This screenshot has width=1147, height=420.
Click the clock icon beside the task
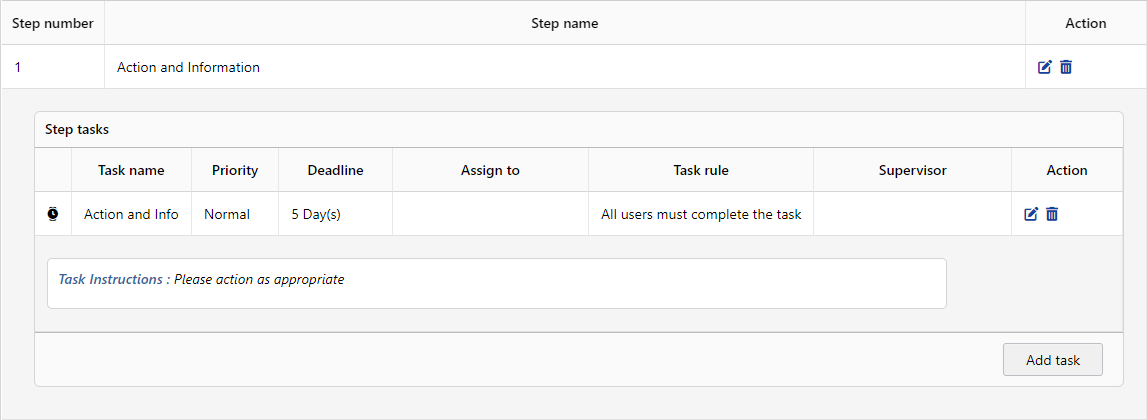coord(53,214)
